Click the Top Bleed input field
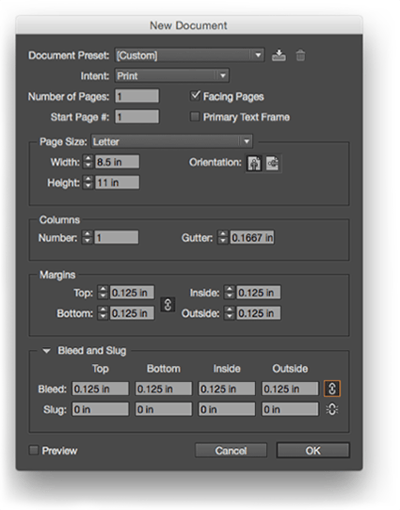400x510 pixels. 100,389
